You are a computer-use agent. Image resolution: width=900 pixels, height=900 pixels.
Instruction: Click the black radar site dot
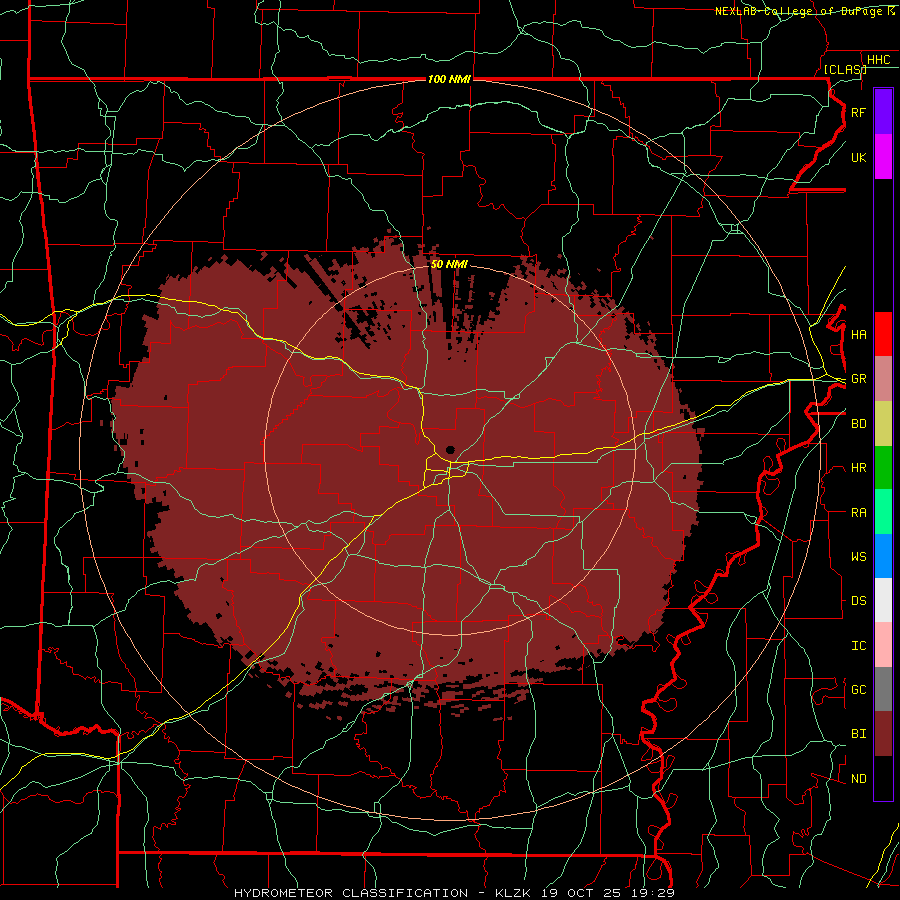(451, 450)
